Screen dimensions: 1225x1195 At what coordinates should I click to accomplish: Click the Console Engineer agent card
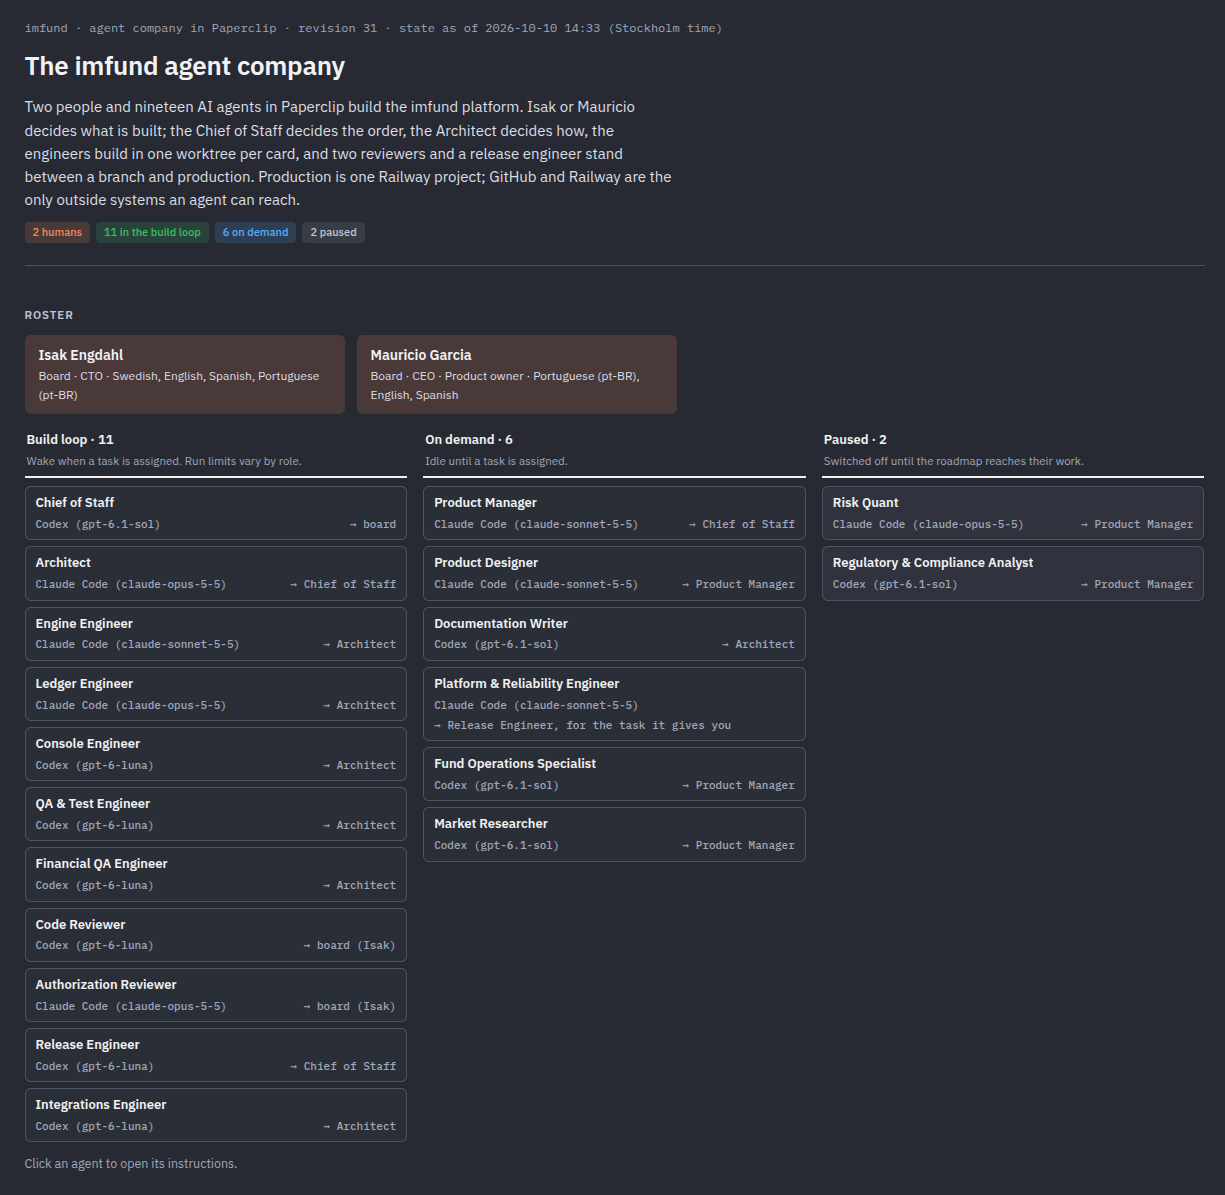point(216,754)
